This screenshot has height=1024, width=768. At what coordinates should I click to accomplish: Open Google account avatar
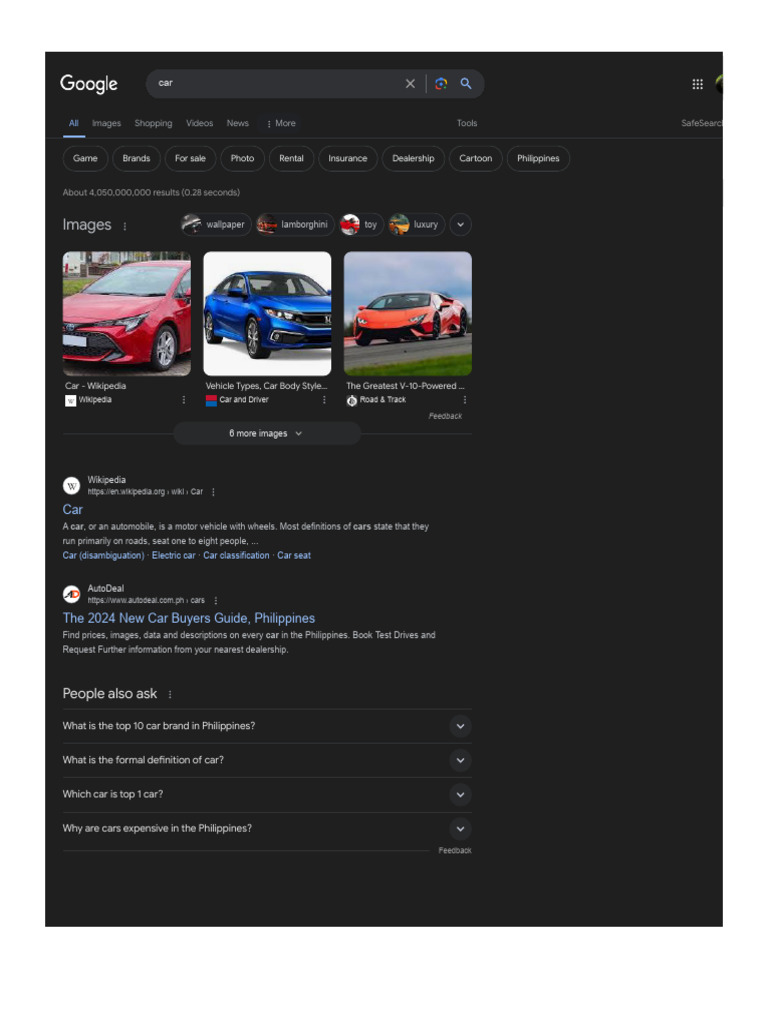(719, 84)
